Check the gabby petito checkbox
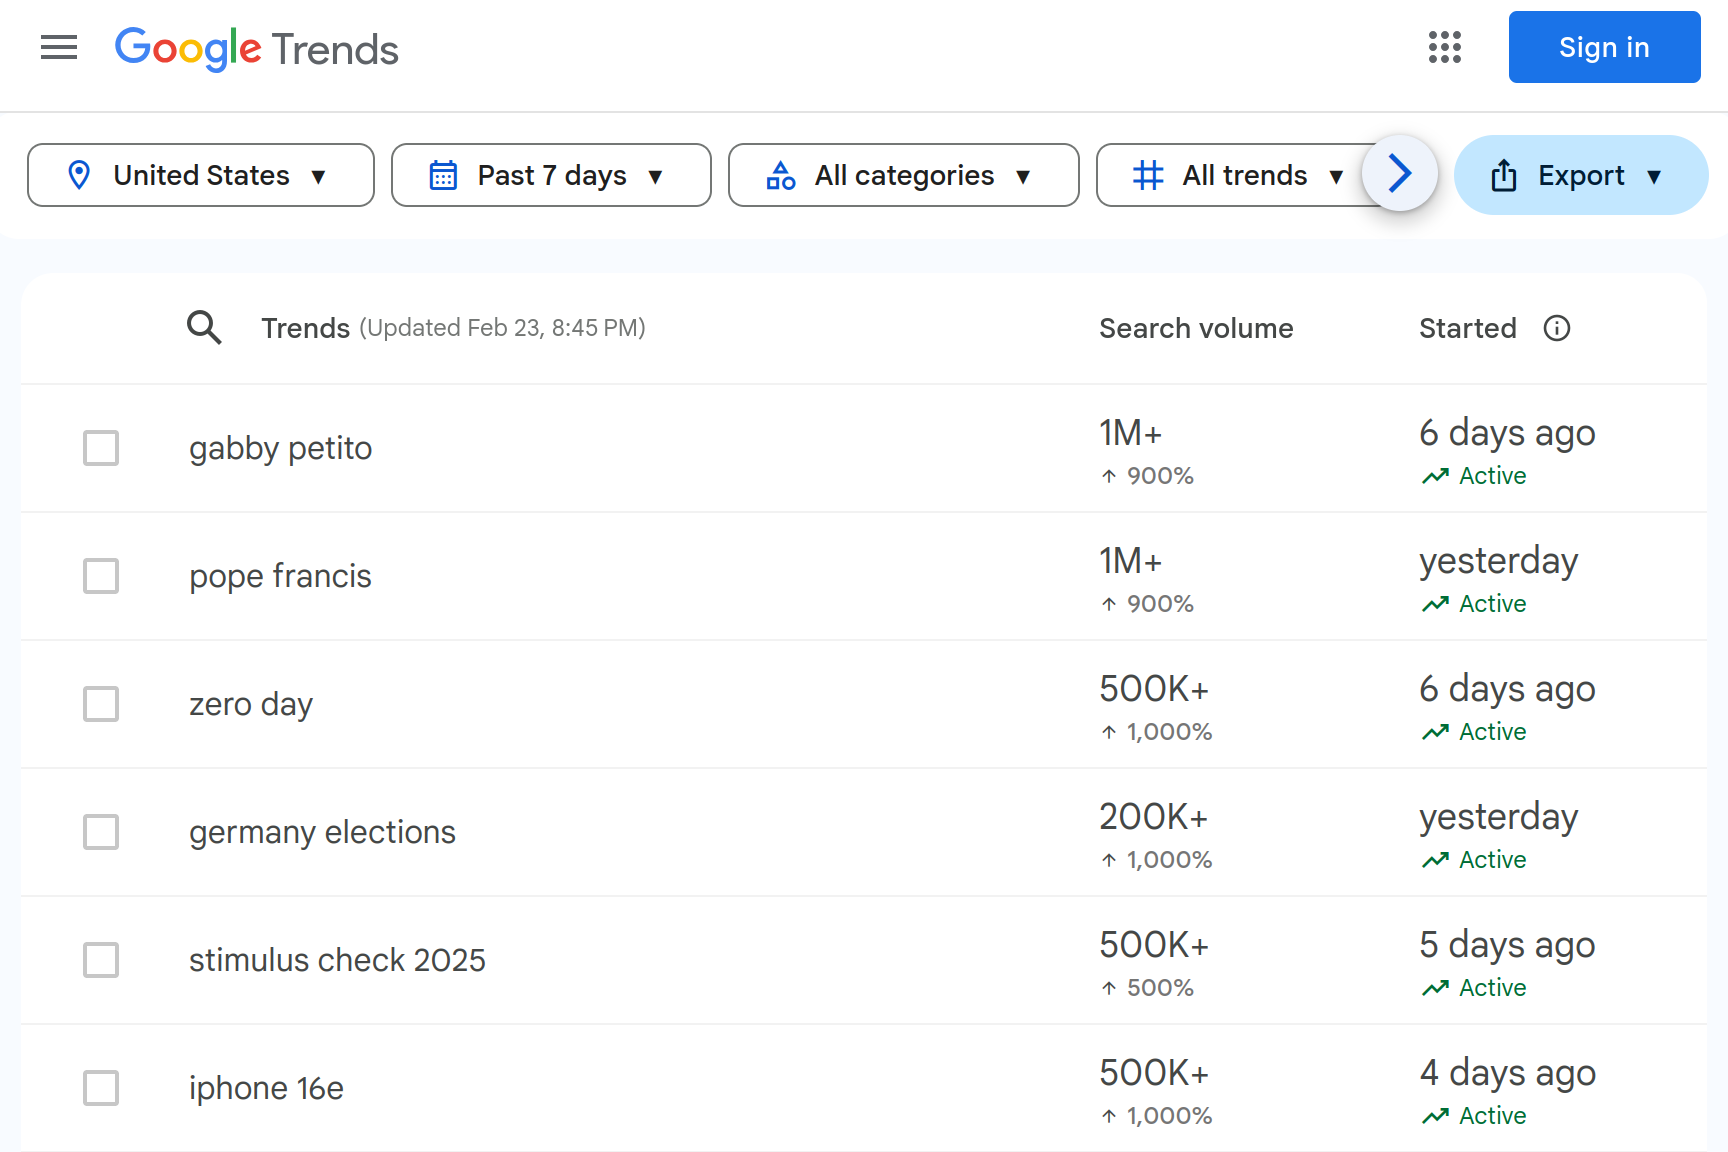The height and width of the screenshot is (1152, 1728). [101, 448]
